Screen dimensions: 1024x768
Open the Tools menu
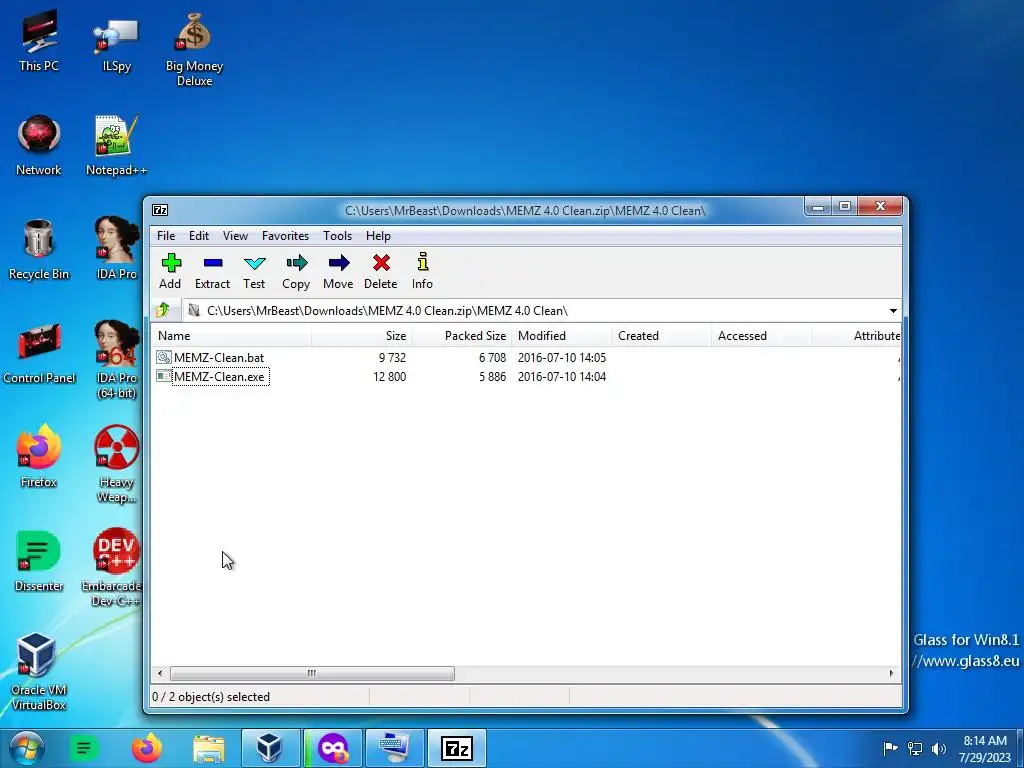click(x=338, y=236)
